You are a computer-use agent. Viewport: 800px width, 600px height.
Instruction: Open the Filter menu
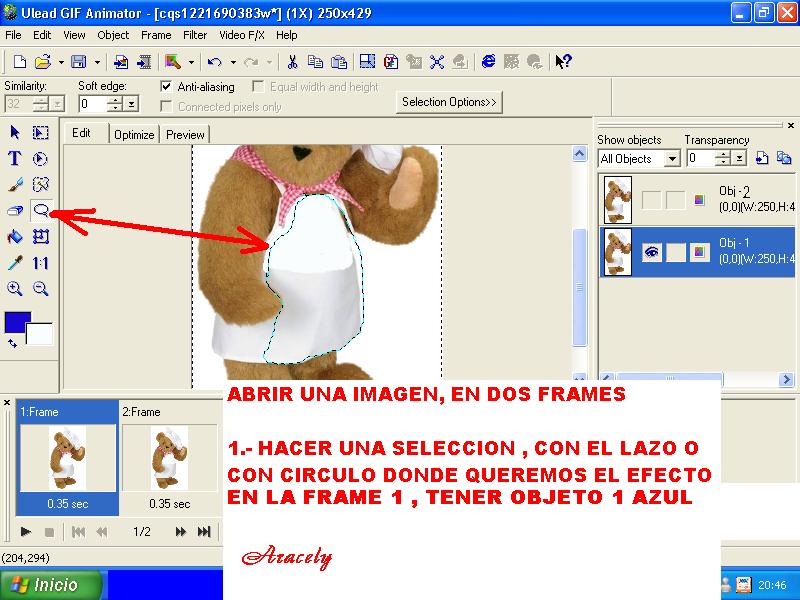point(195,35)
